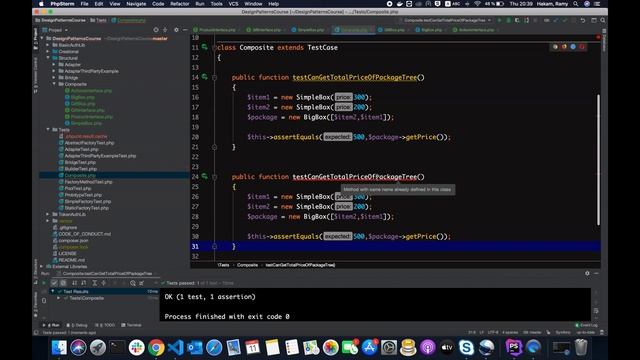Open the Navigate menu

(x=136, y=4)
